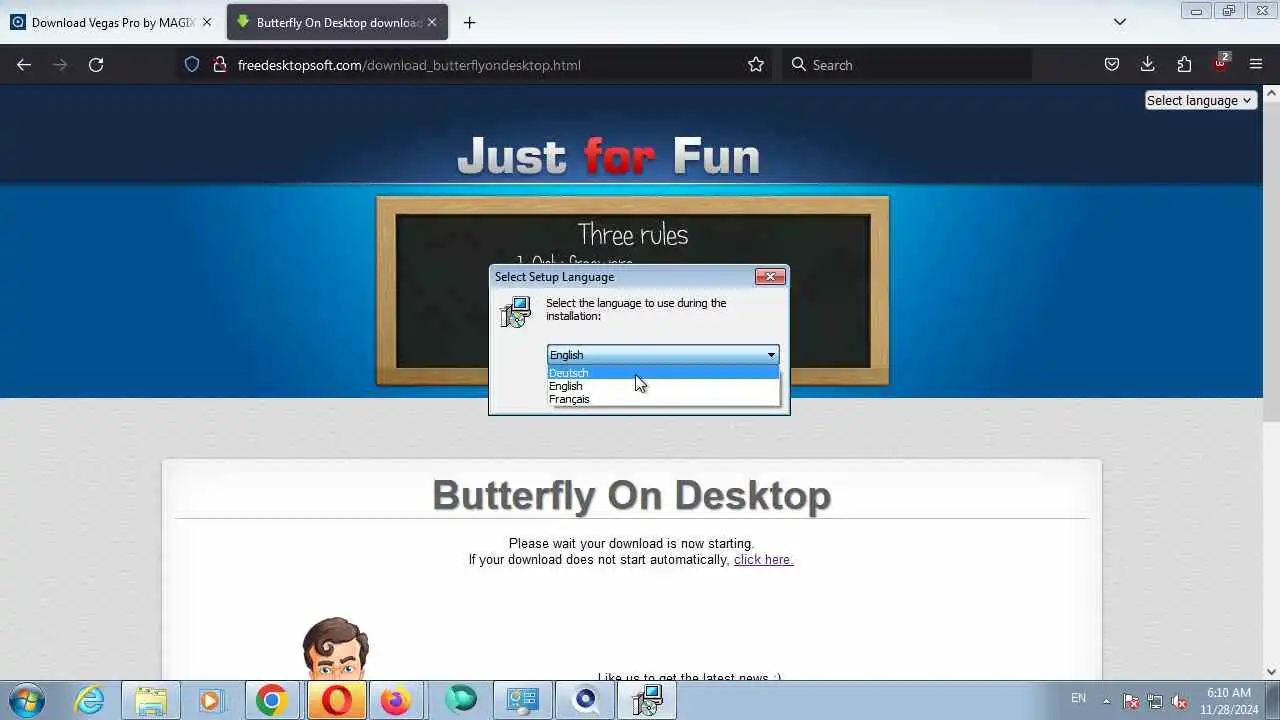Select the Setup installer taskbar button
The image size is (1280, 720).
[x=647, y=700]
